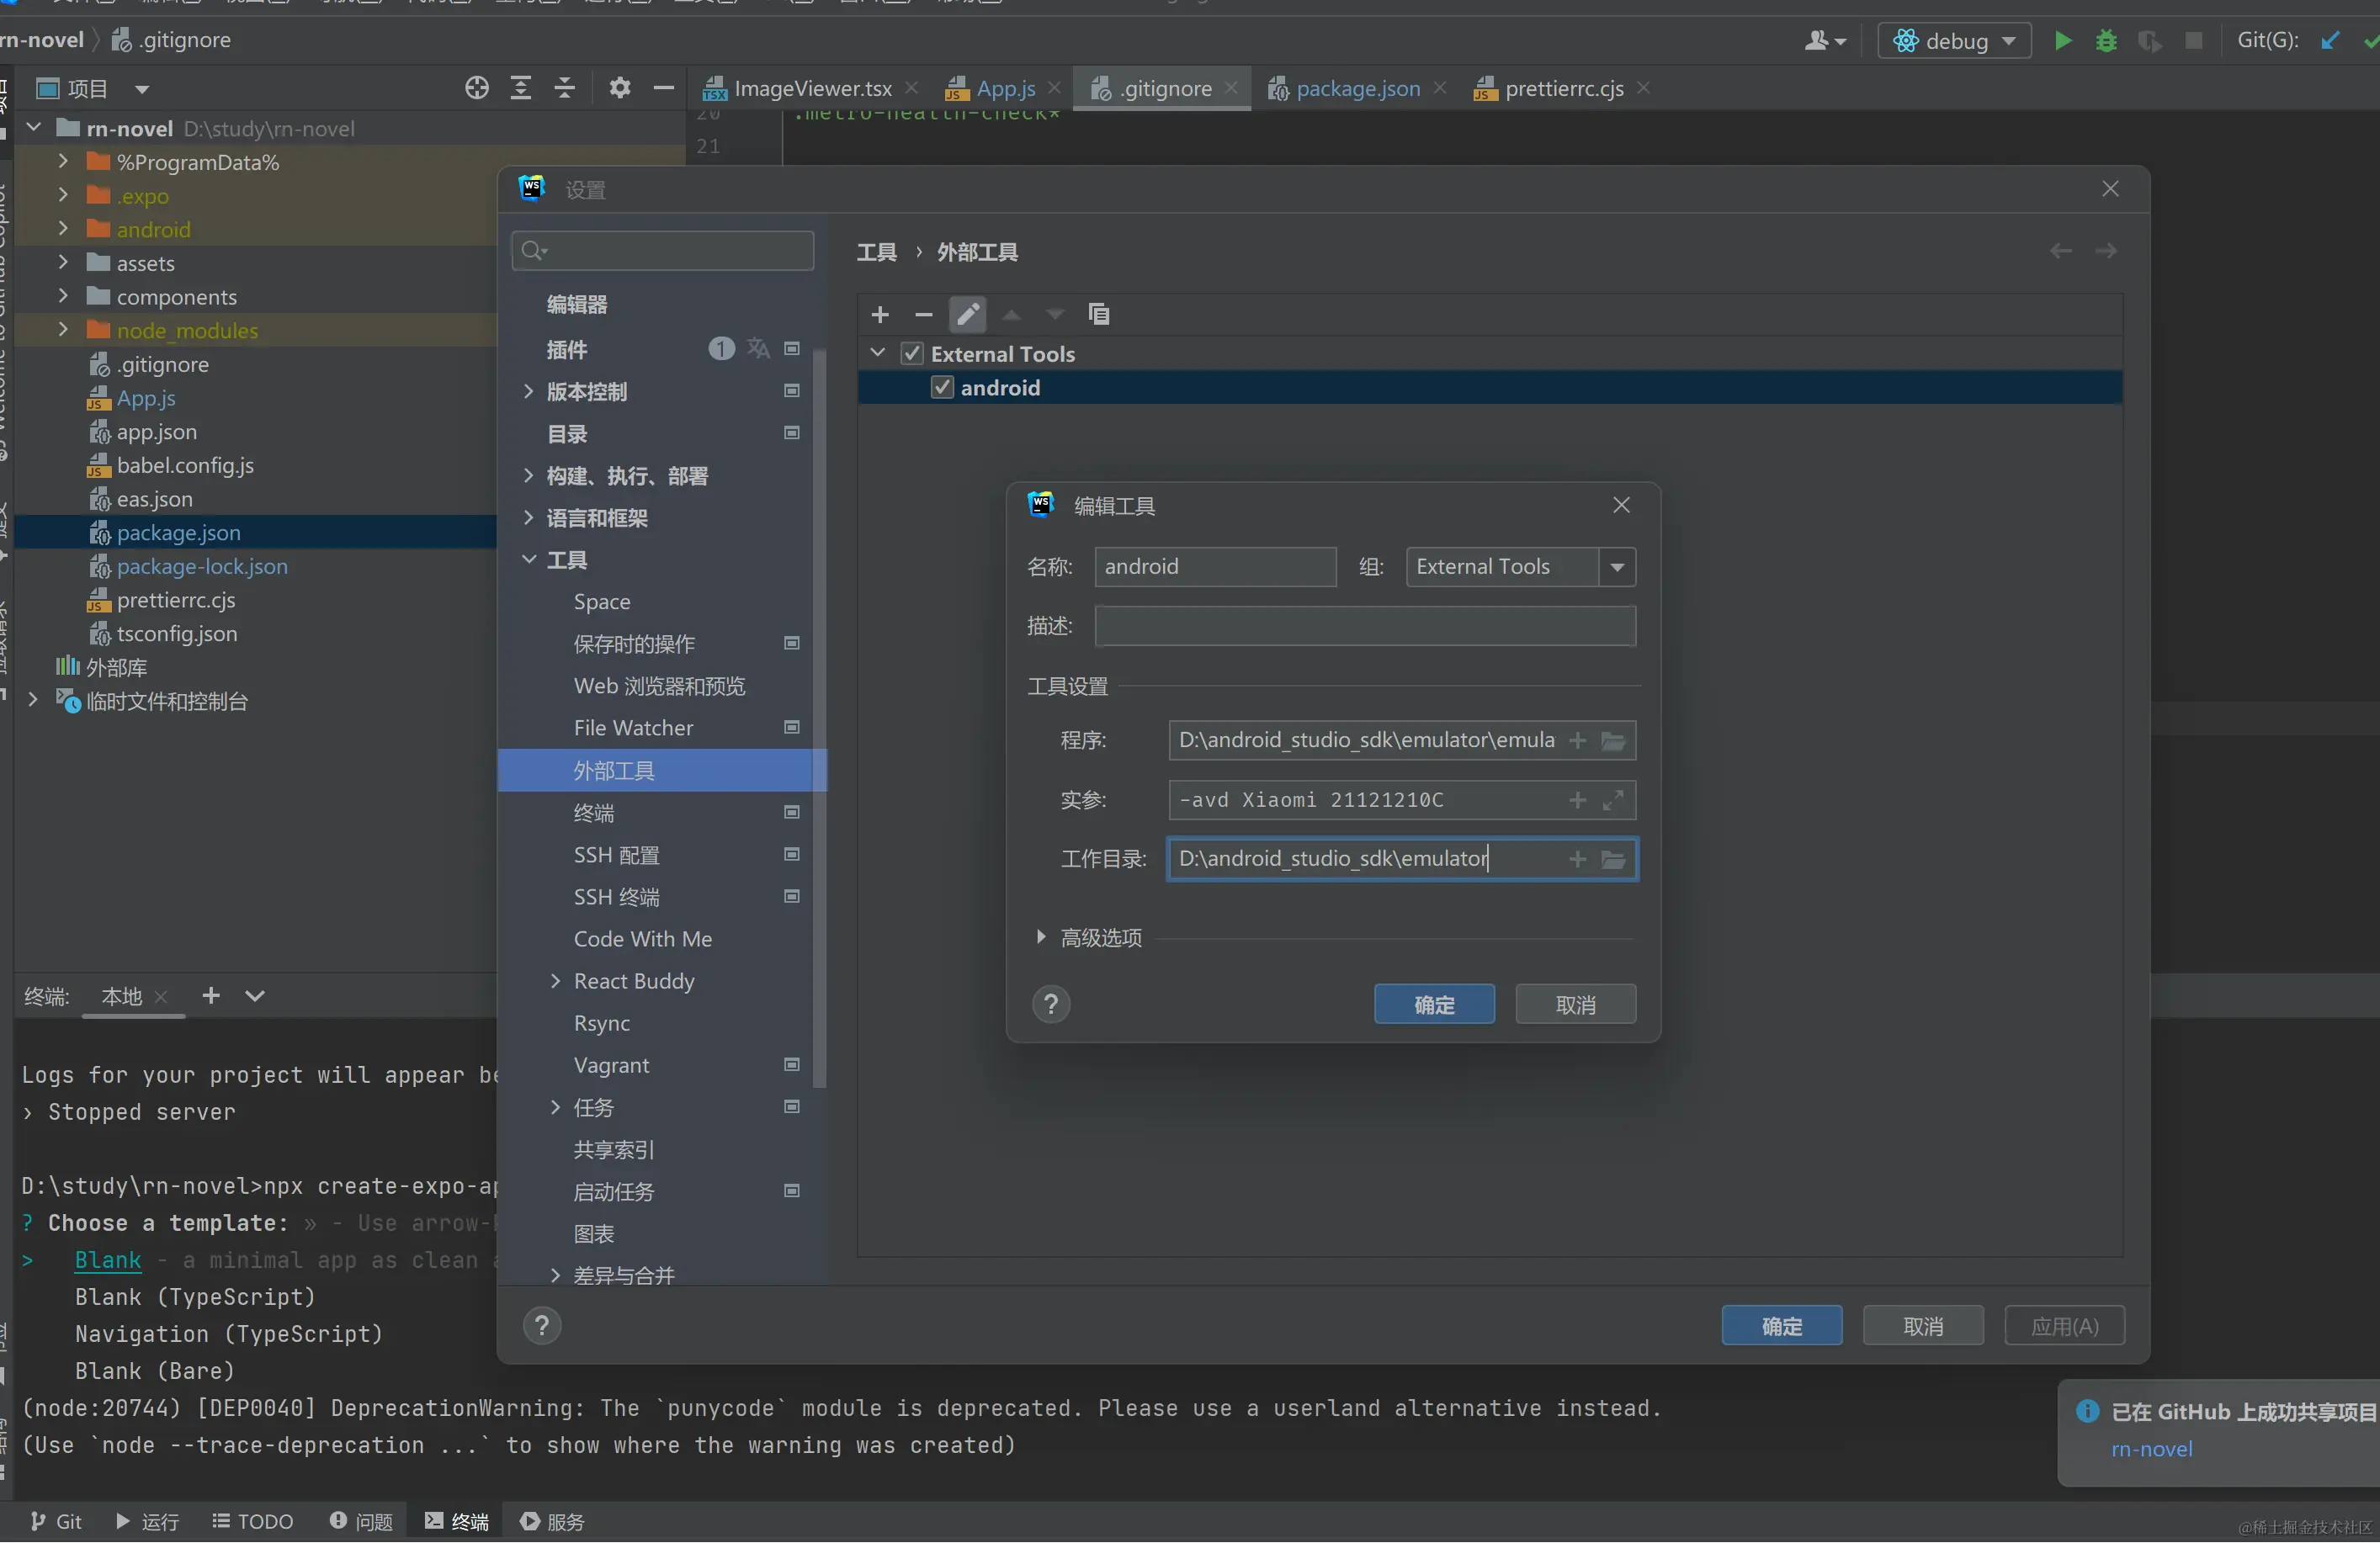
Task: Click the stop run square icon
Action: click(x=2193, y=41)
